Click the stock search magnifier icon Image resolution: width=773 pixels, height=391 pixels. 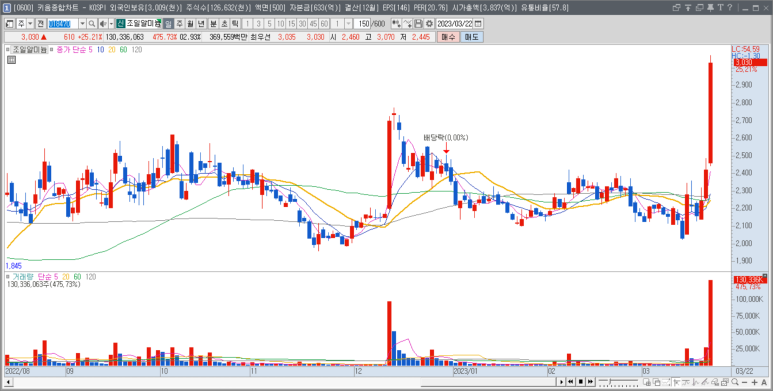92,24
